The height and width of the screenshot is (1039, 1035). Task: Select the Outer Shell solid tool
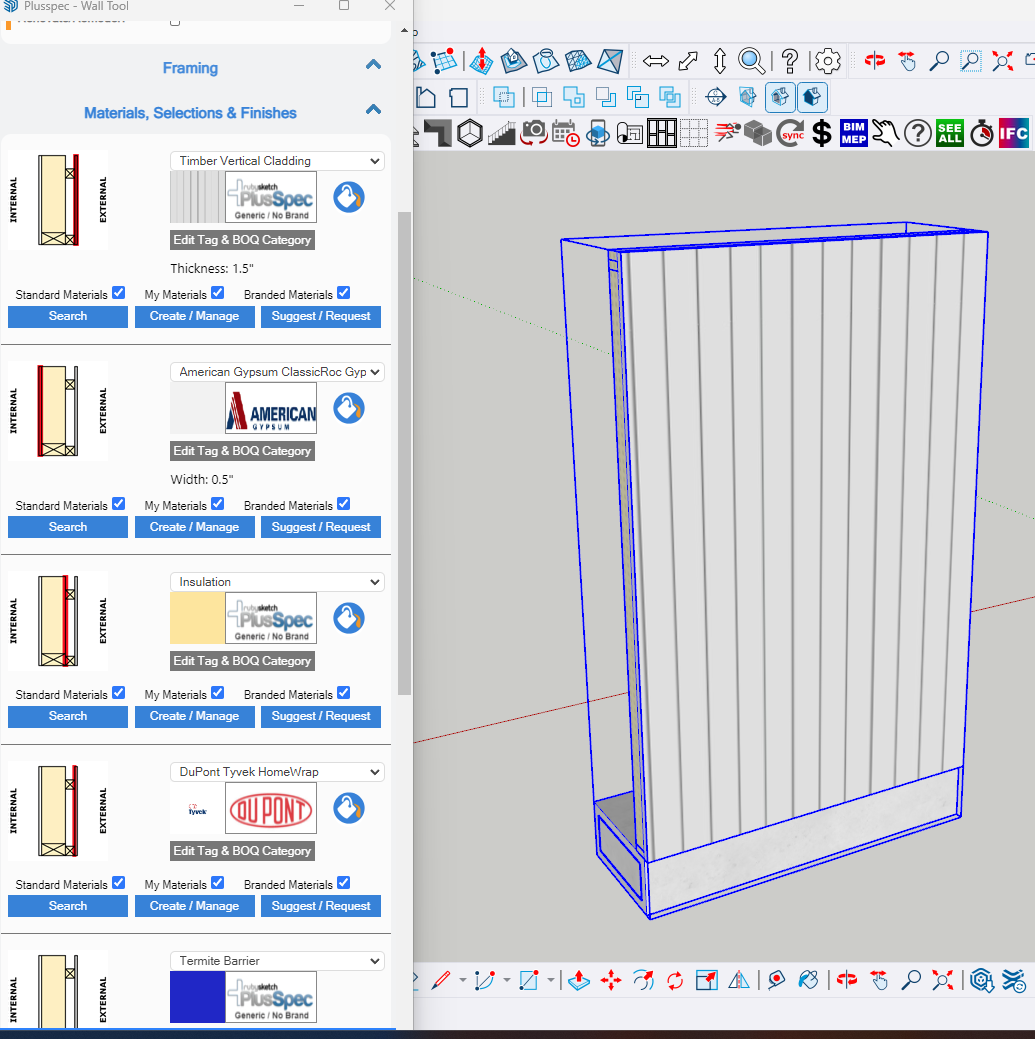(x=504, y=97)
